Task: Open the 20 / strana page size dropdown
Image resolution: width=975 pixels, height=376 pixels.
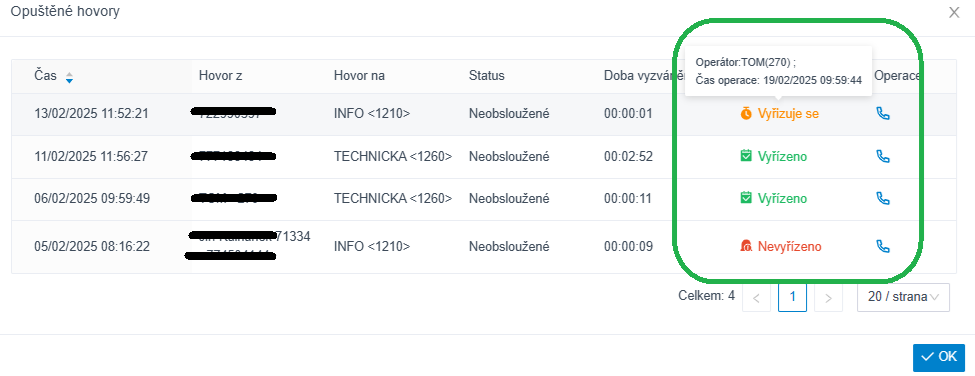Action: point(903,297)
